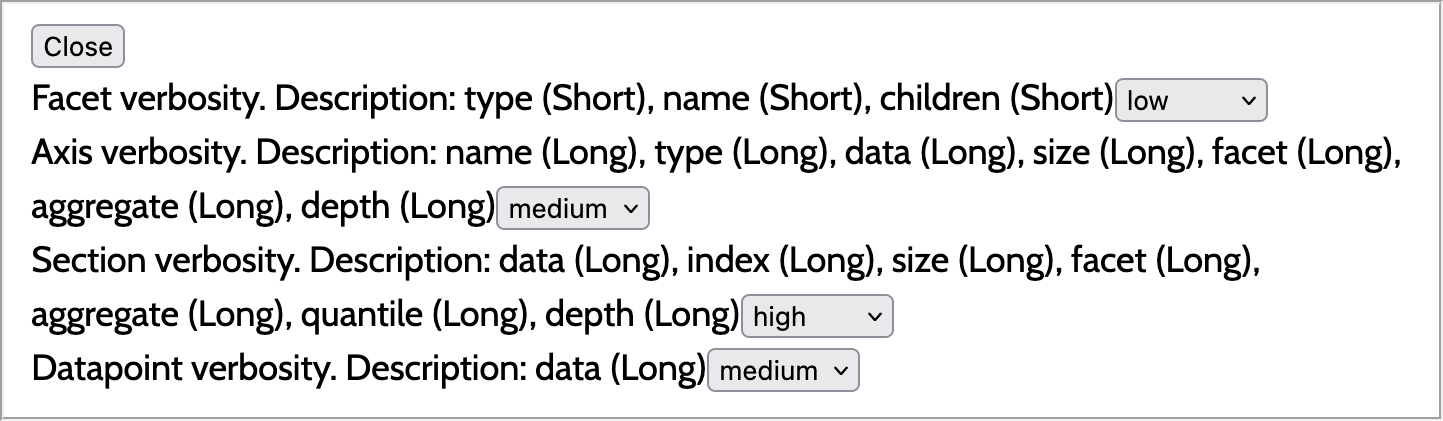Viewport: 1443px width, 421px height.
Task: Open the Datapoint verbosity medium dropdown
Action: tap(782, 371)
